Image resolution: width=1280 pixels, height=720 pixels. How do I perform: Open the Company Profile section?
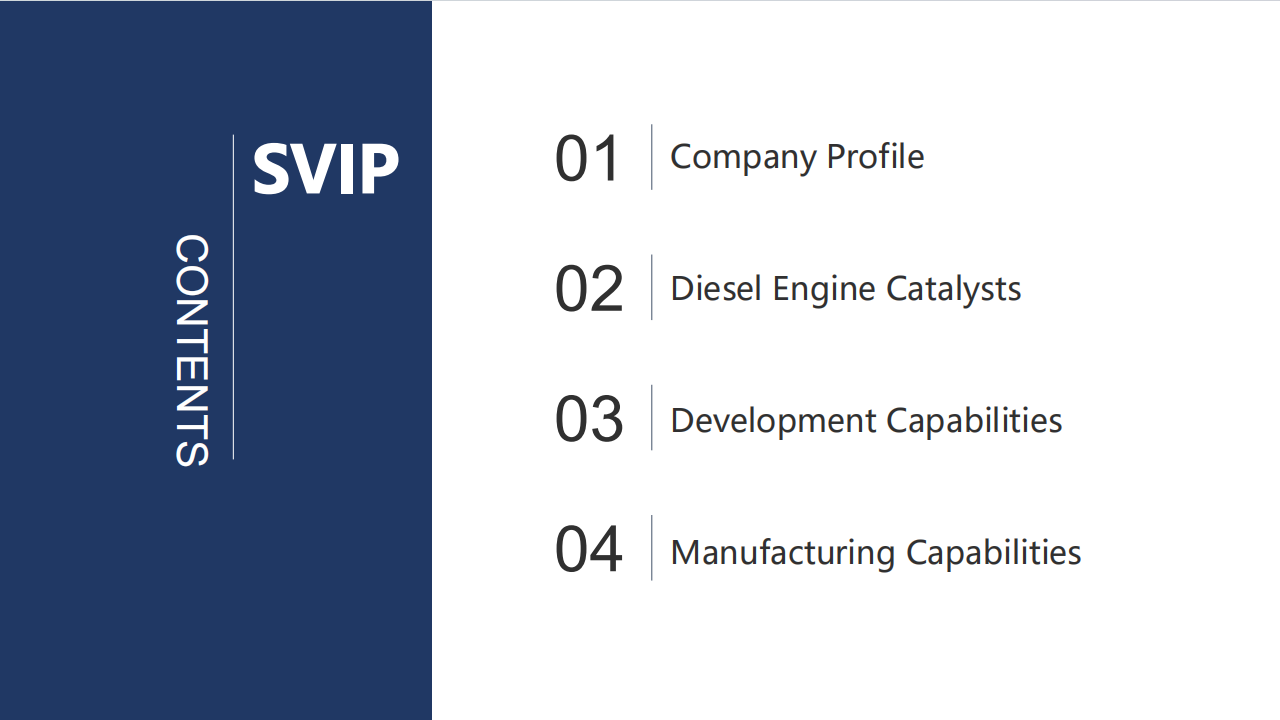point(797,157)
